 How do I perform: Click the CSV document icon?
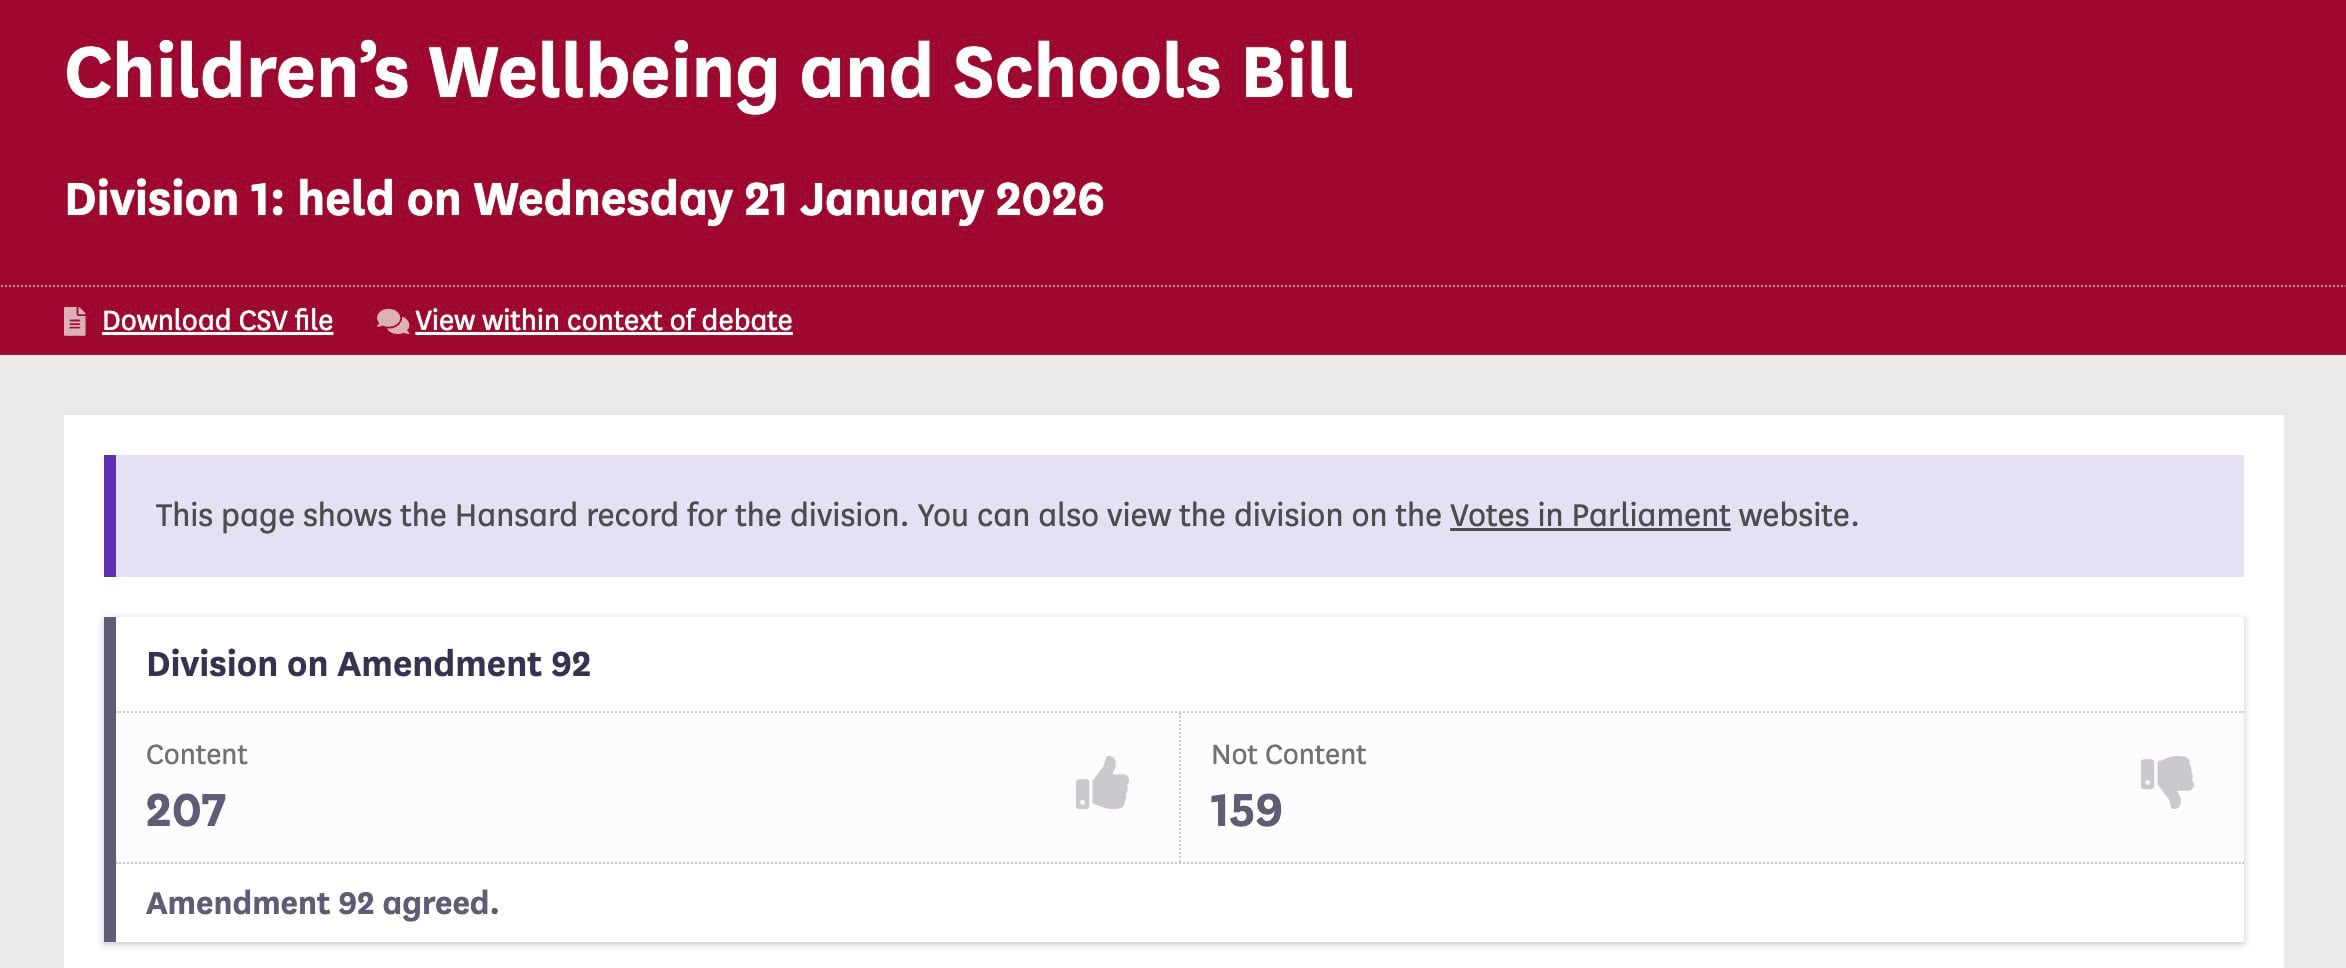tap(75, 320)
